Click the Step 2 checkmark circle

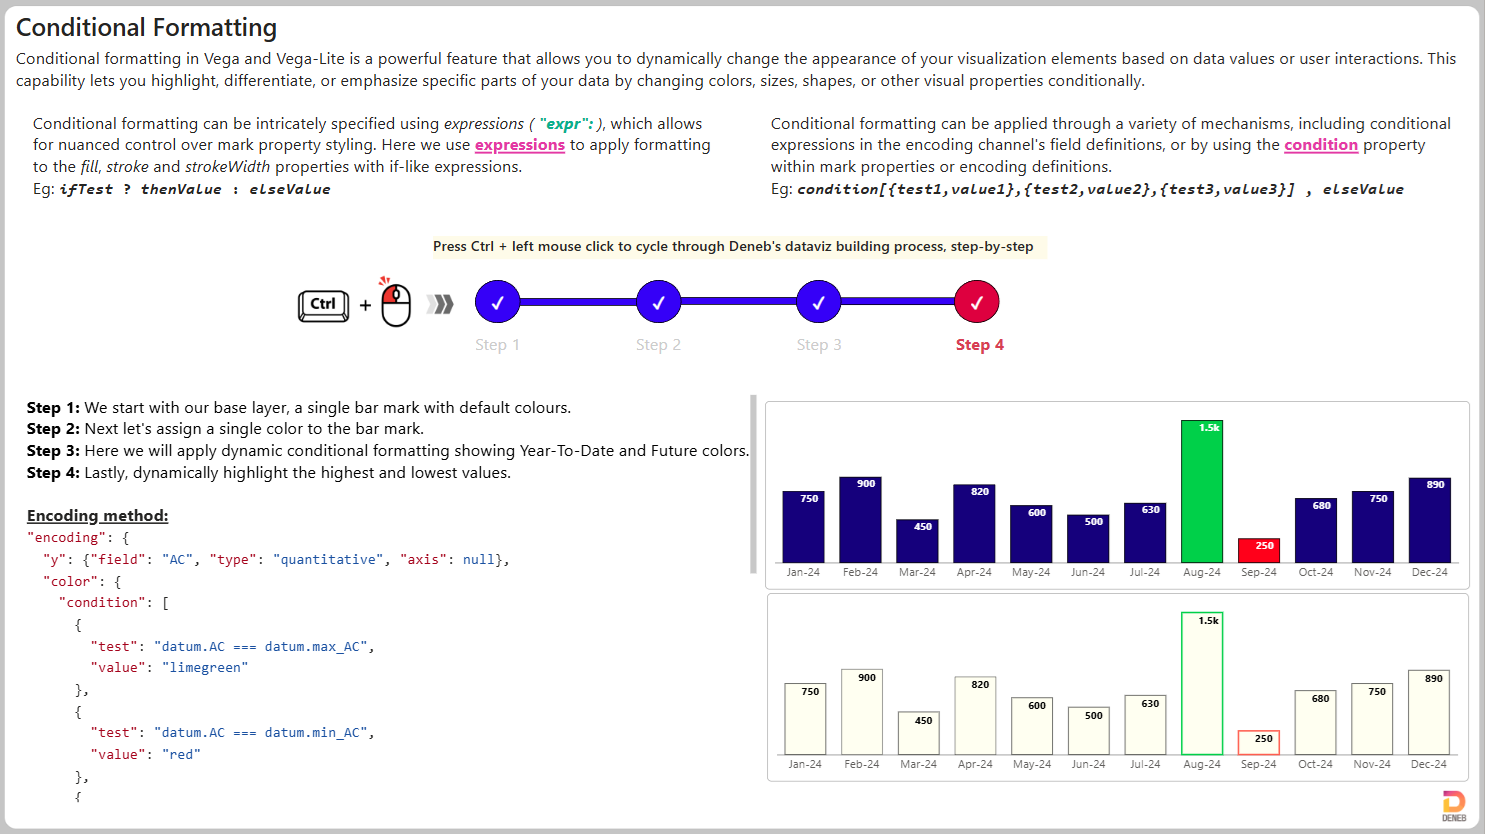[x=658, y=302]
